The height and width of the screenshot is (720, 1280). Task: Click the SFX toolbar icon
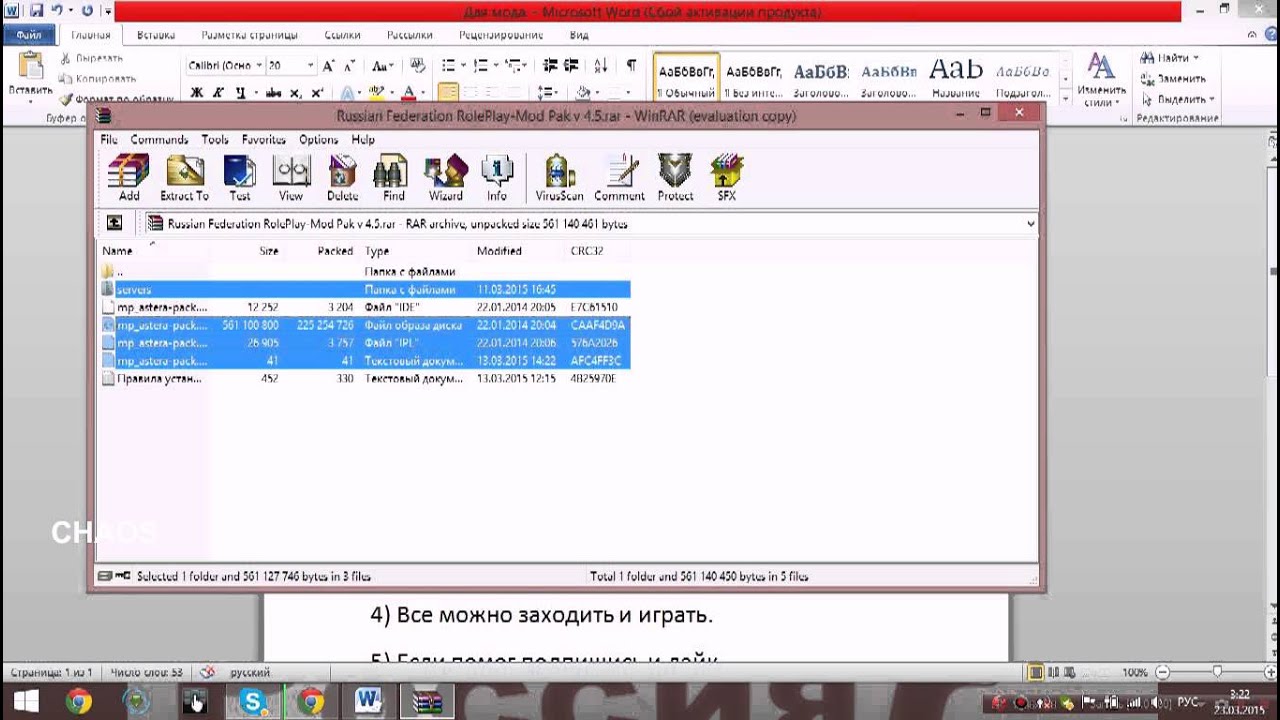[x=727, y=178]
